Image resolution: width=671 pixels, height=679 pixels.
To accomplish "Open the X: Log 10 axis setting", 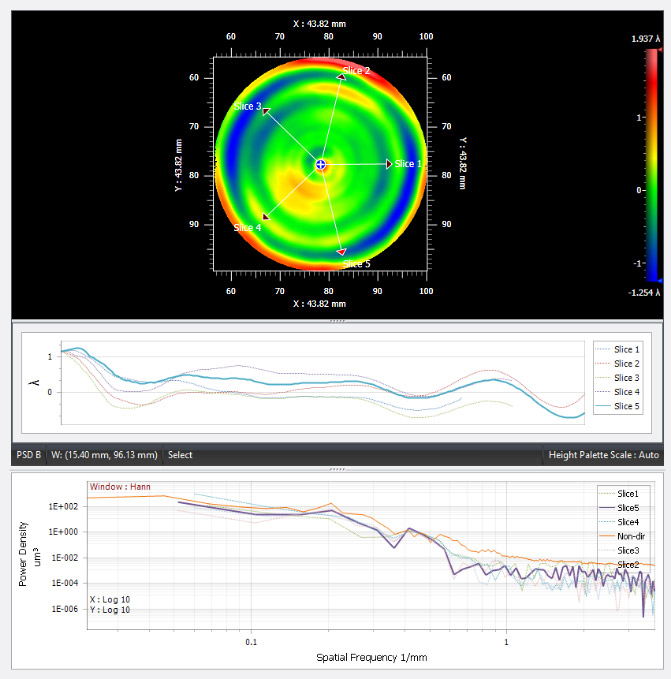I will (x=110, y=600).
